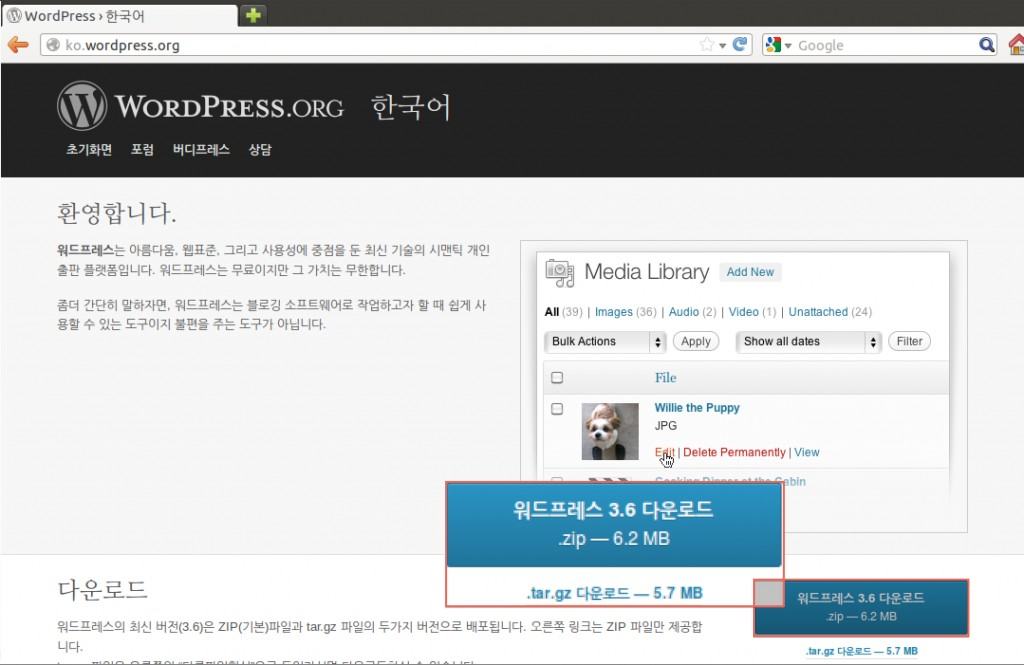This screenshot has height=665, width=1024.
Task: Click the Willie the Puppy thumbnail image
Action: (610, 431)
